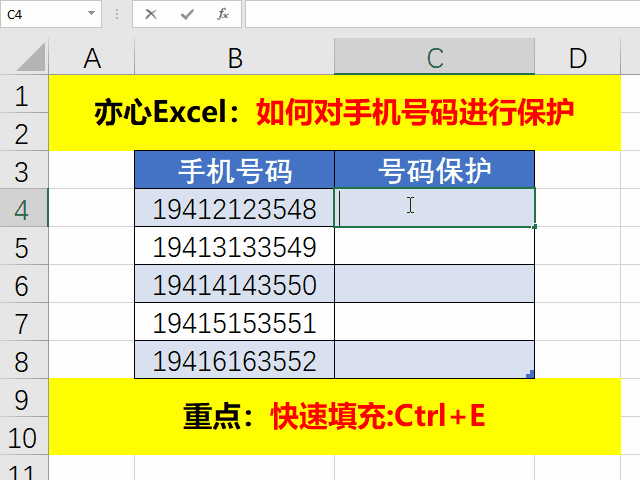Screen dimensions: 640x480
Task: Select column B header
Action: coord(234,59)
